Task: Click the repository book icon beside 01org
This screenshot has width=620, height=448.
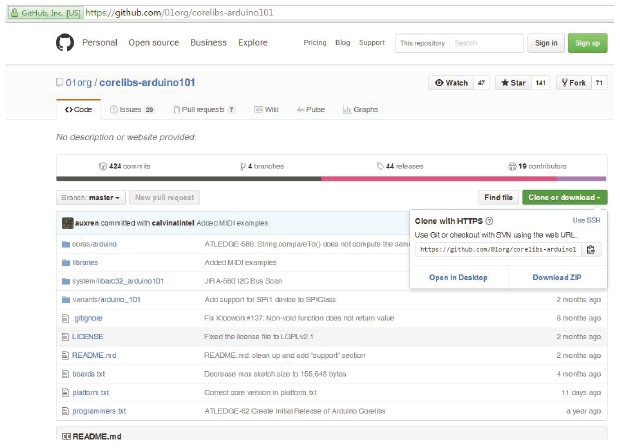Action: pyautogui.click(x=59, y=83)
